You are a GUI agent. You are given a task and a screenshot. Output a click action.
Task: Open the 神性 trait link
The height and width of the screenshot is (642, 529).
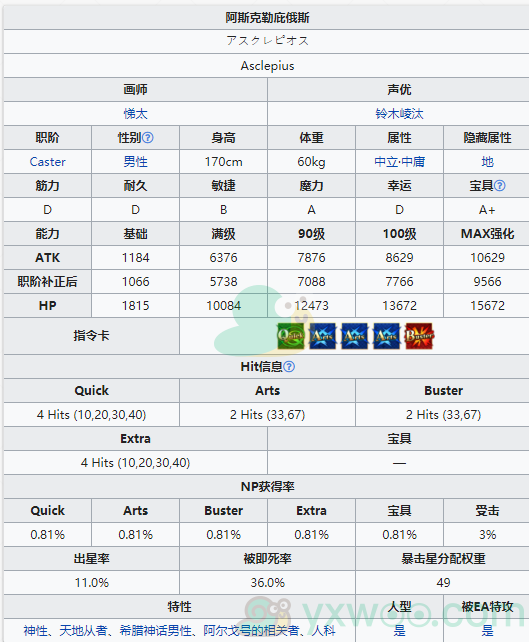[36, 631]
